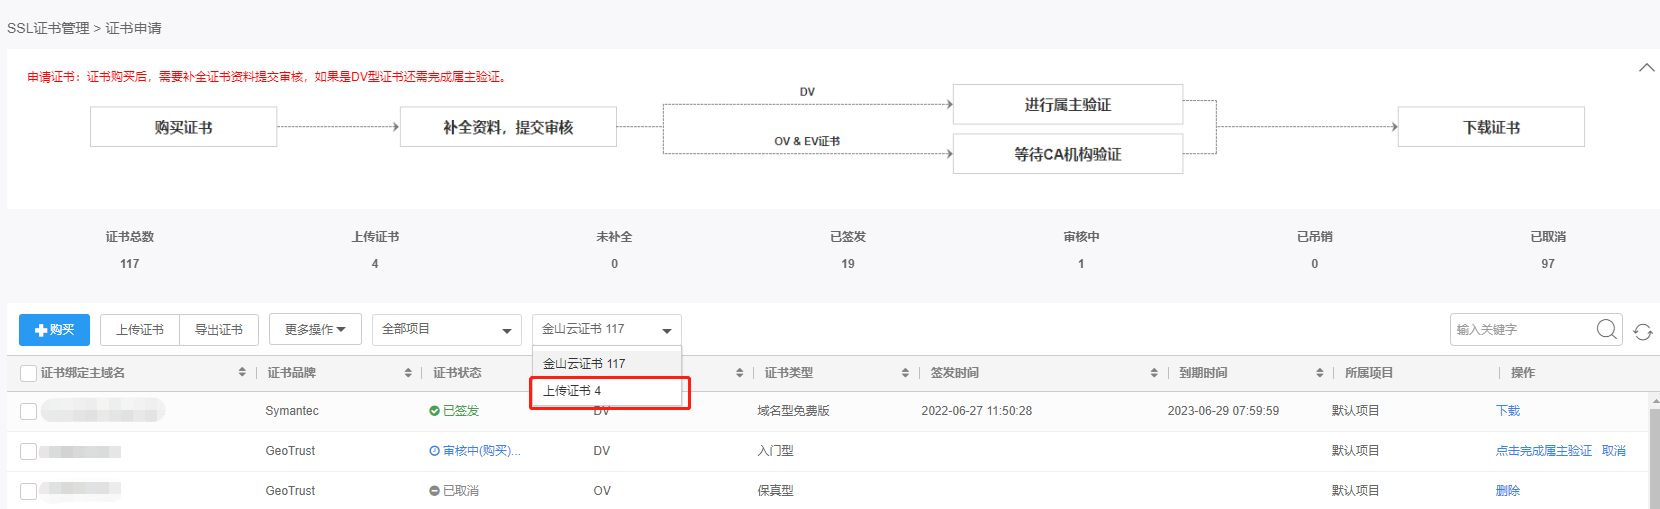Sort by 到期时间 column arrows

click(x=1320, y=372)
